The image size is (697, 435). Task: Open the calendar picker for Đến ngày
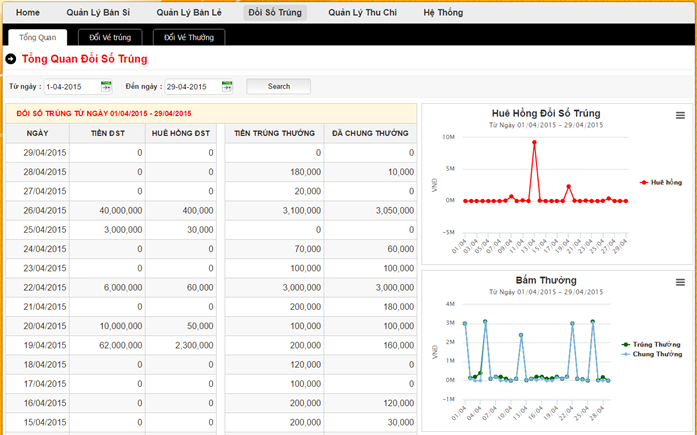pos(227,87)
